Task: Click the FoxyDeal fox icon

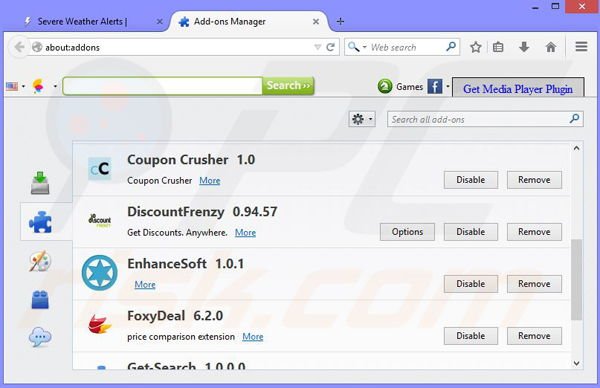Action: [x=99, y=324]
